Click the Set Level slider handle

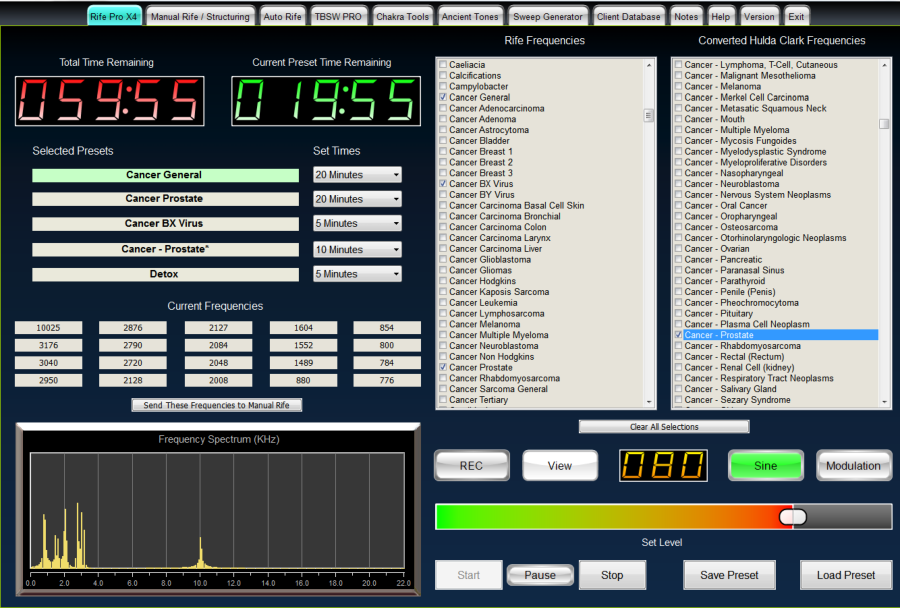point(793,517)
